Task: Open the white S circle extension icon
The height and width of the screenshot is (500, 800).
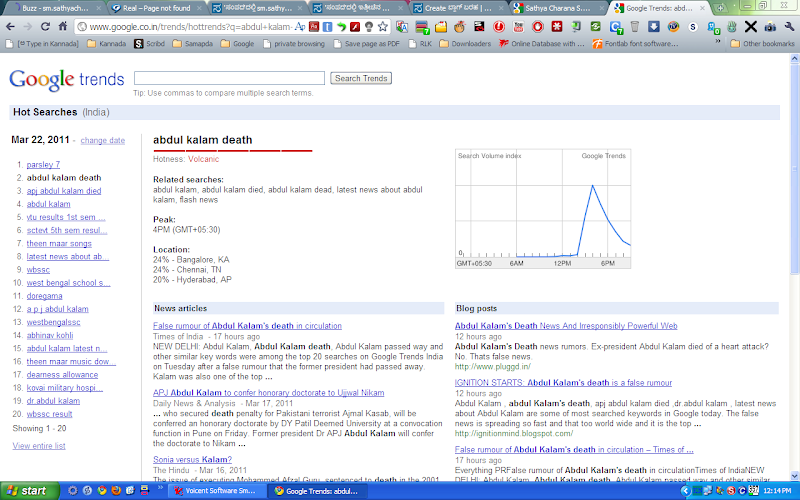Action: tap(692, 27)
